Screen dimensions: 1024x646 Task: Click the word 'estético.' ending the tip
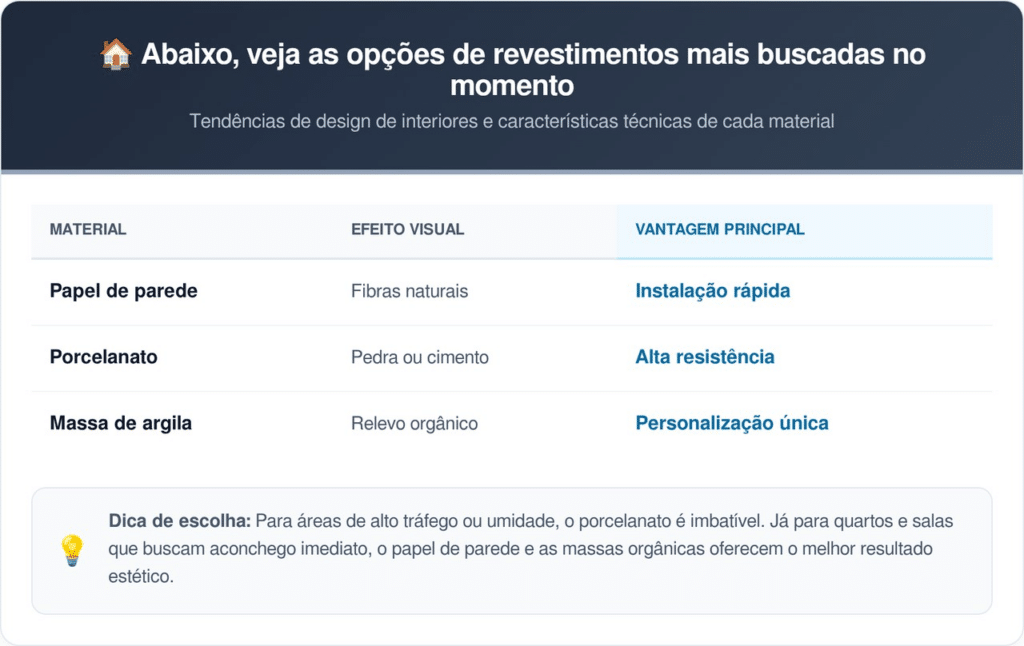click(x=140, y=577)
